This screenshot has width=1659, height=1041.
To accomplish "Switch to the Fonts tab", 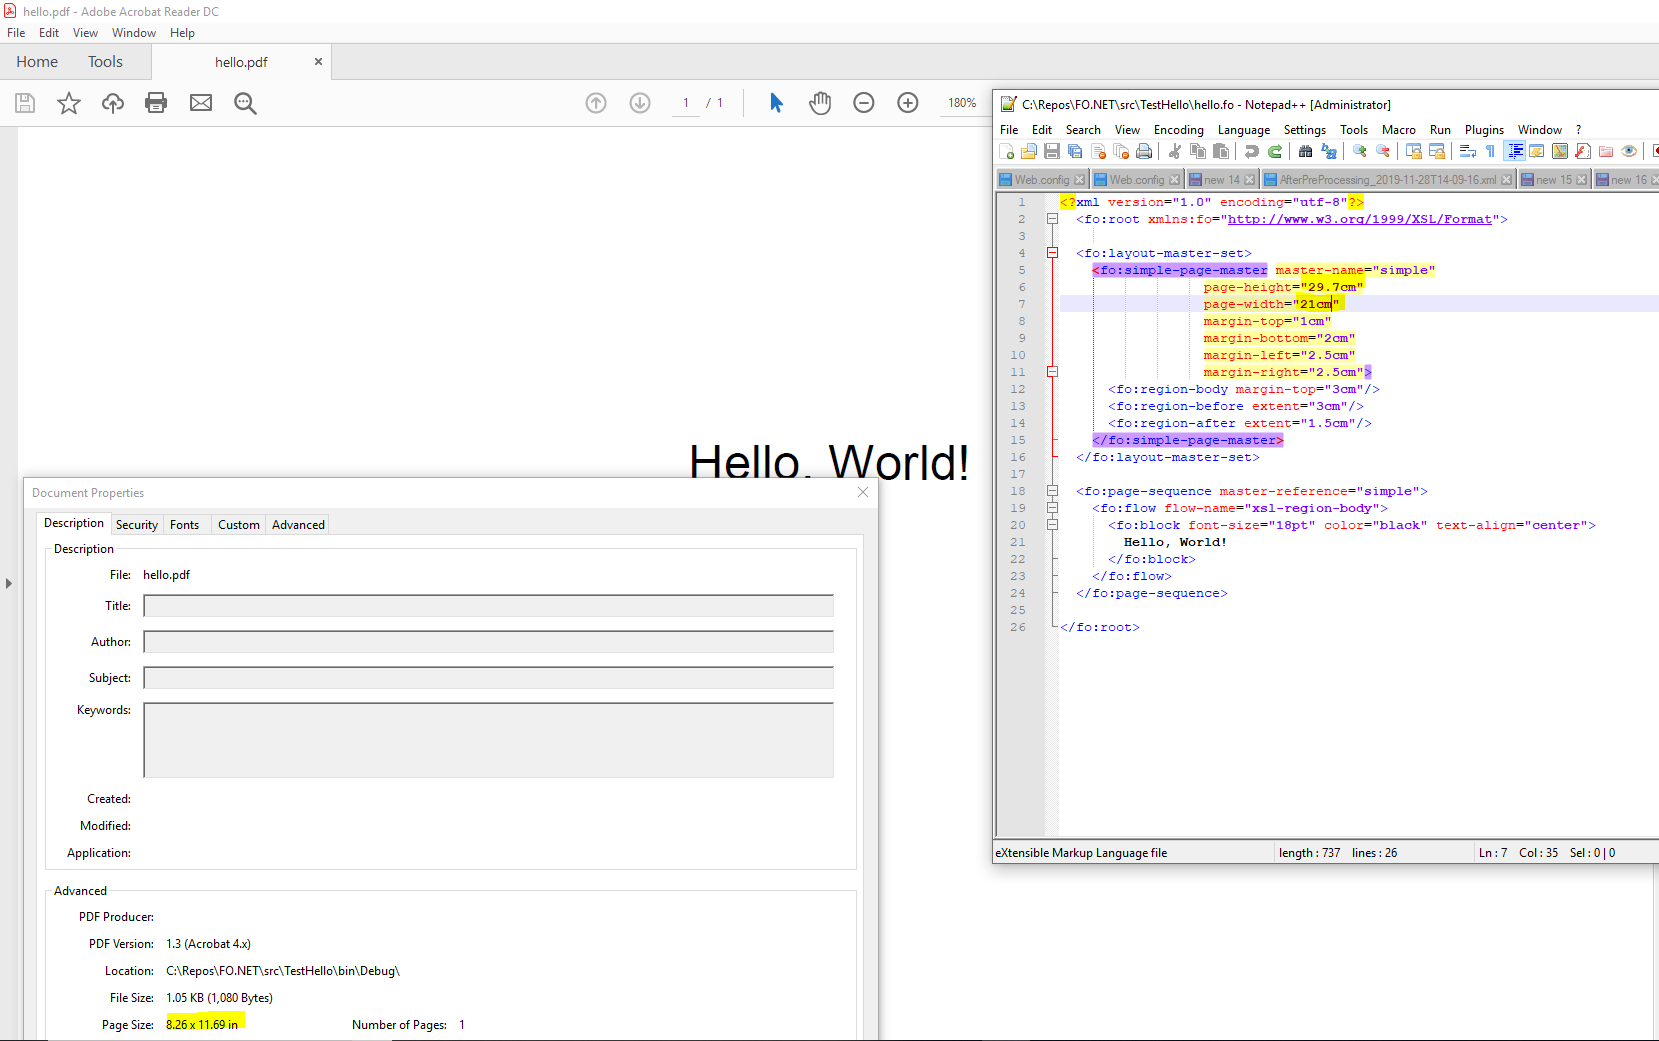I will 184,525.
